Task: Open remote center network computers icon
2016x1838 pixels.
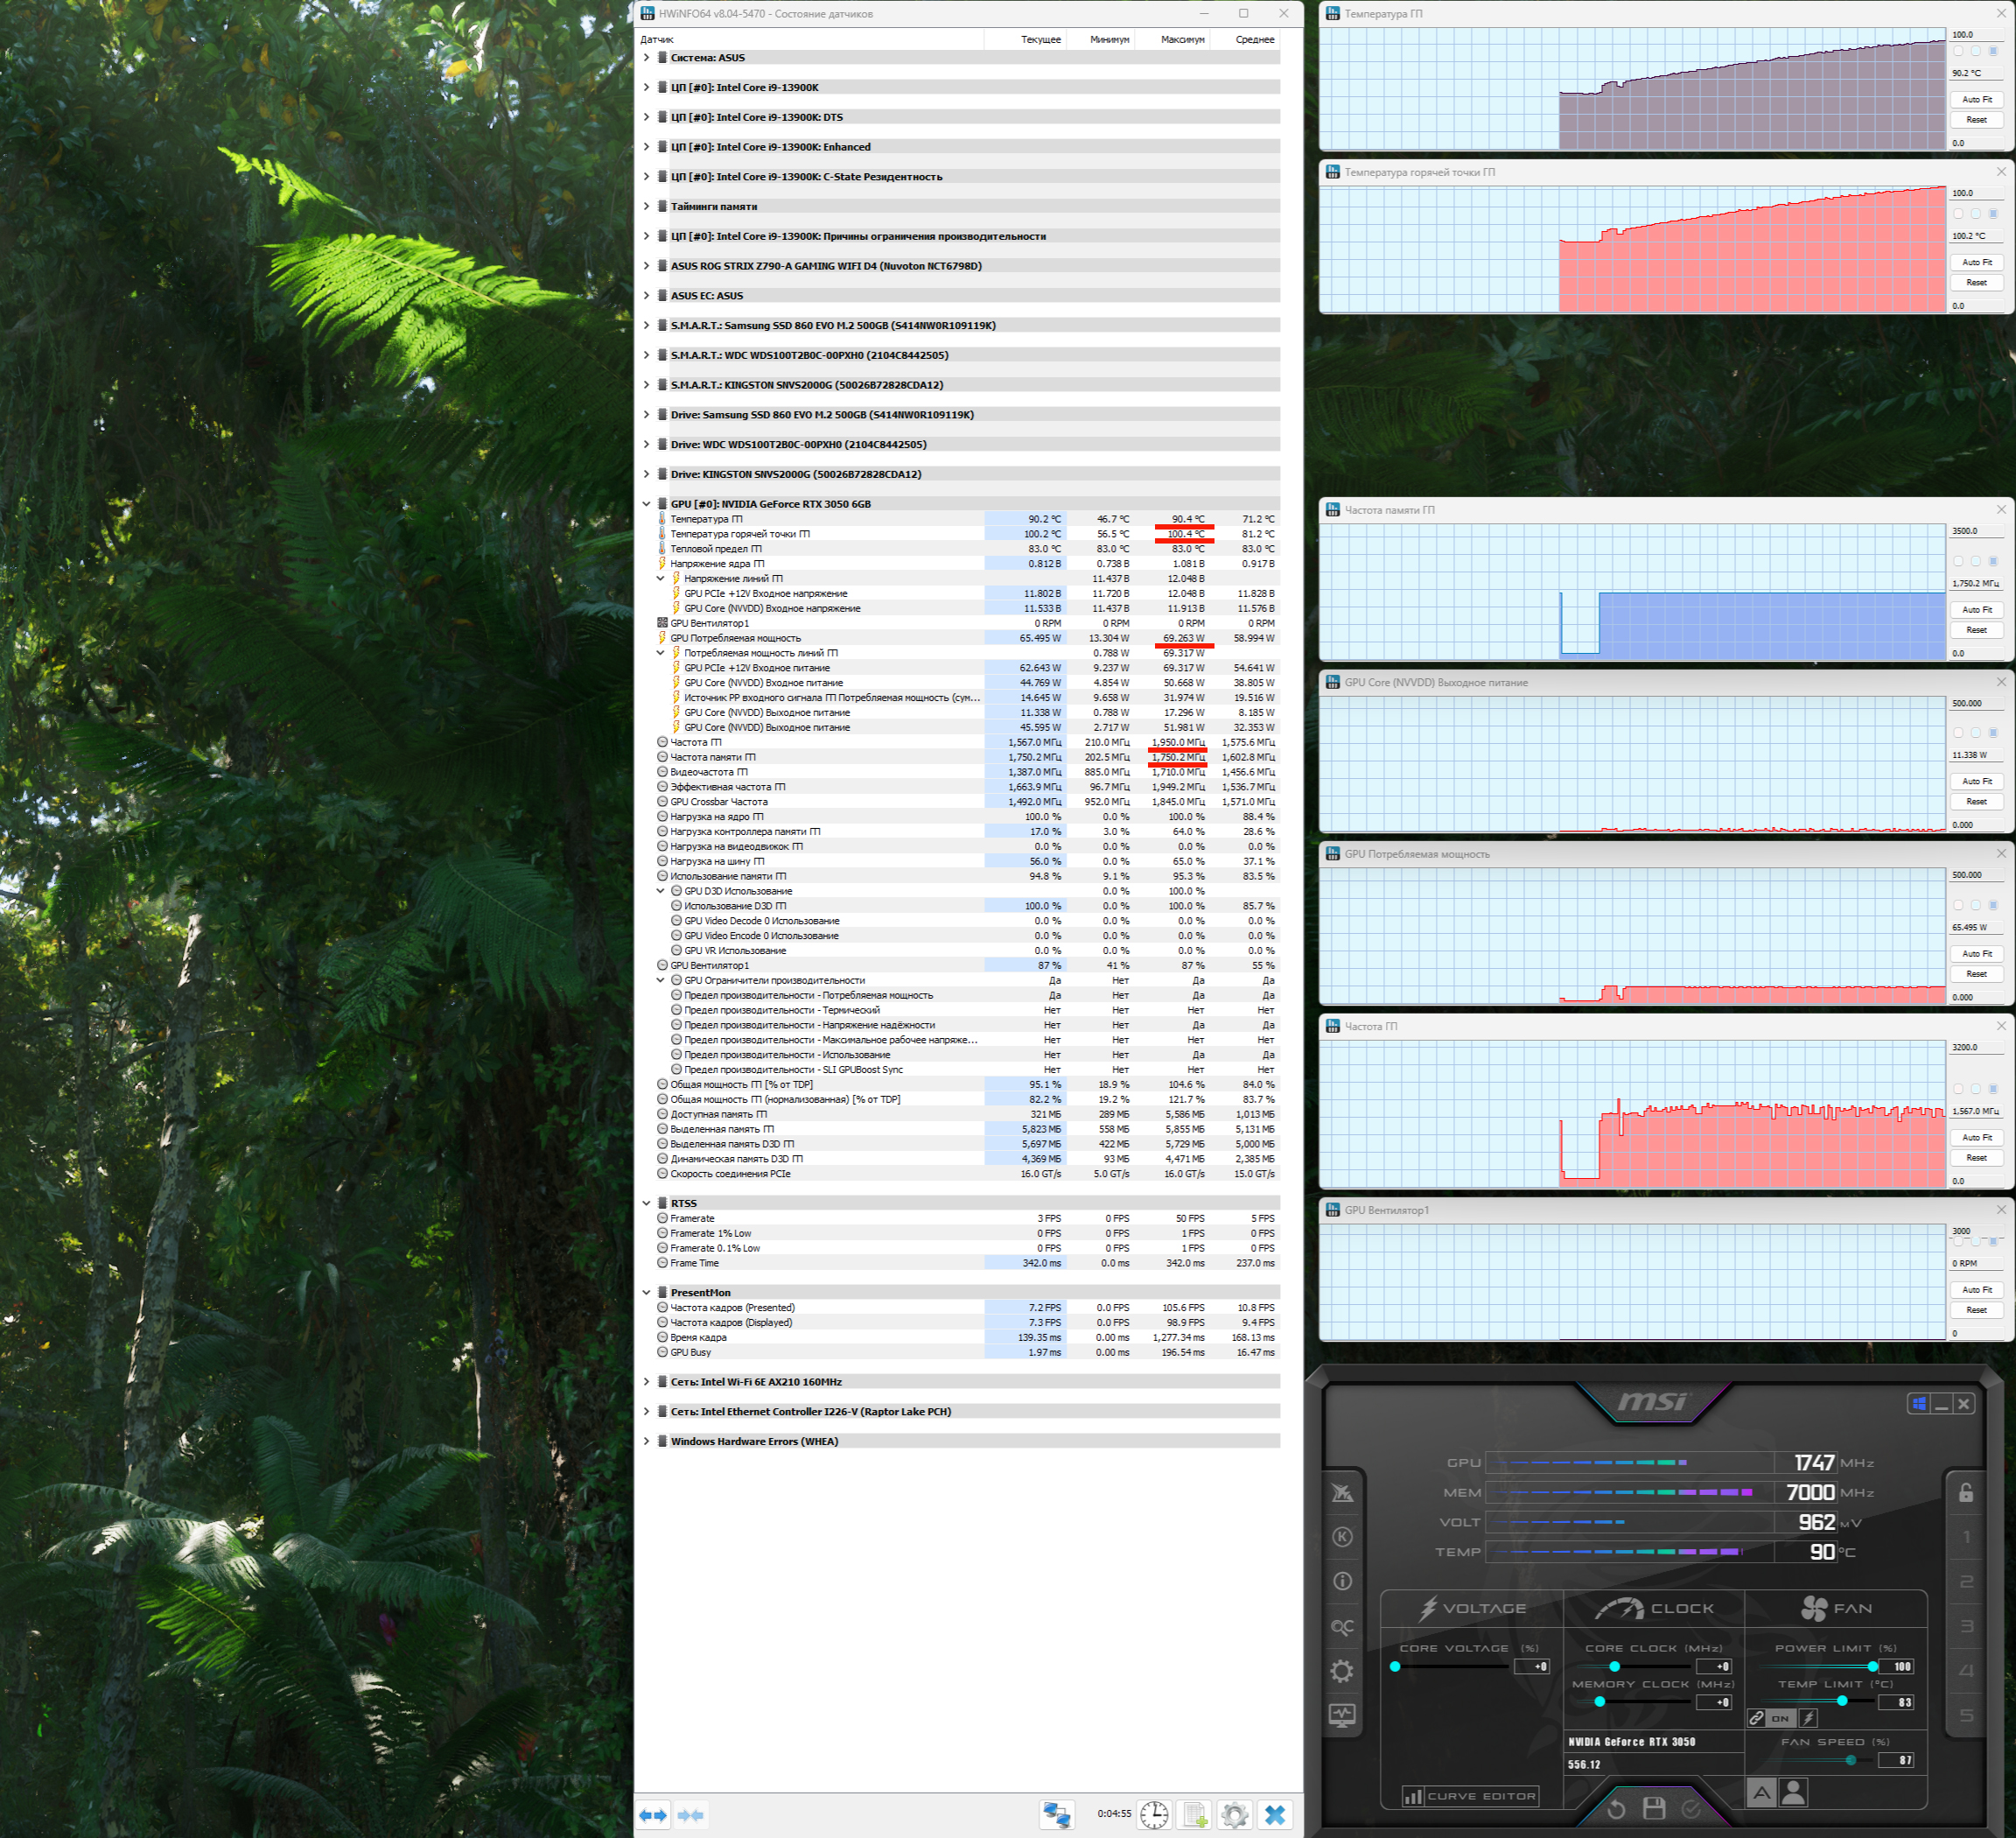Action: (1057, 1814)
